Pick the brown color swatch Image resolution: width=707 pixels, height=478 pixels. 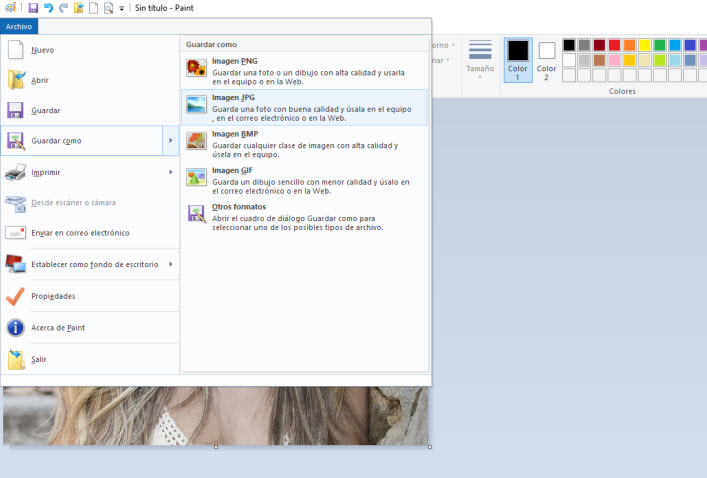click(x=599, y=60)
